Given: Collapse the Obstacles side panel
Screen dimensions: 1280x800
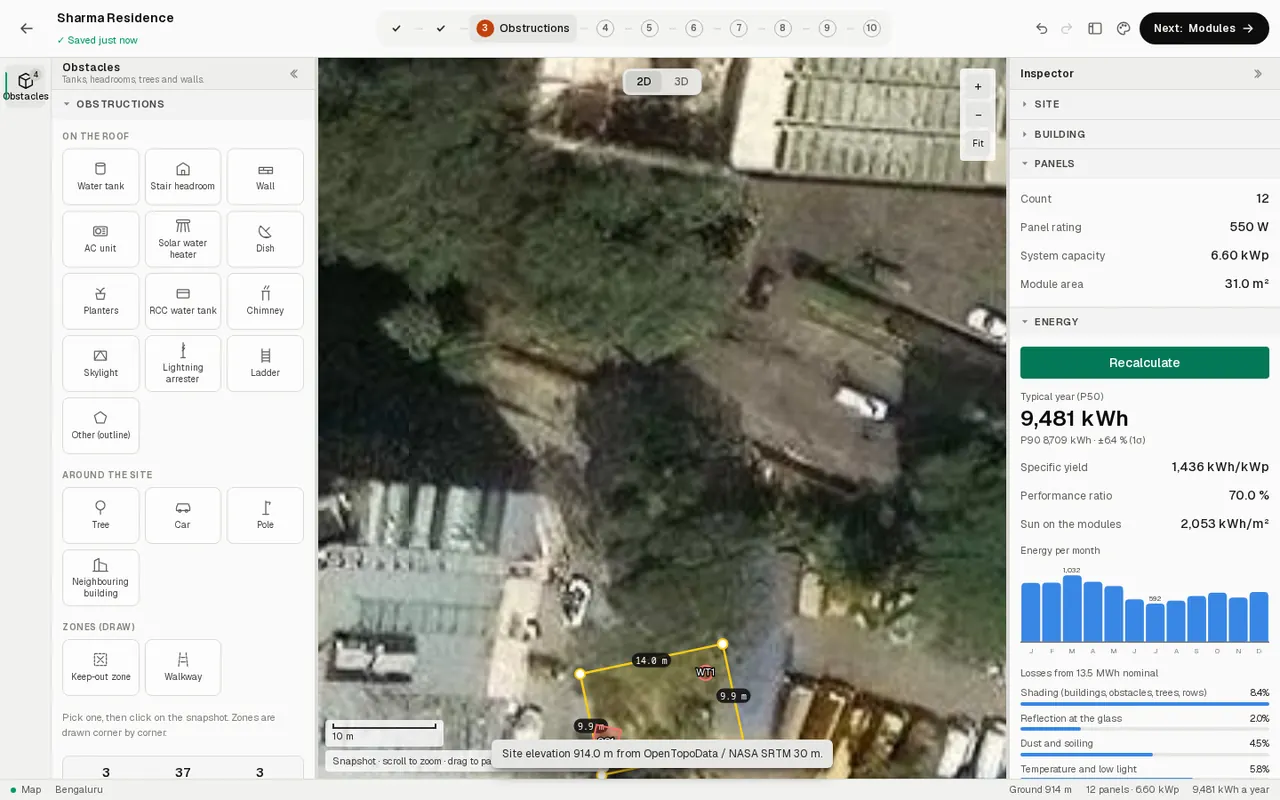Looking at the screenshot, I should [x=294, y=73].
